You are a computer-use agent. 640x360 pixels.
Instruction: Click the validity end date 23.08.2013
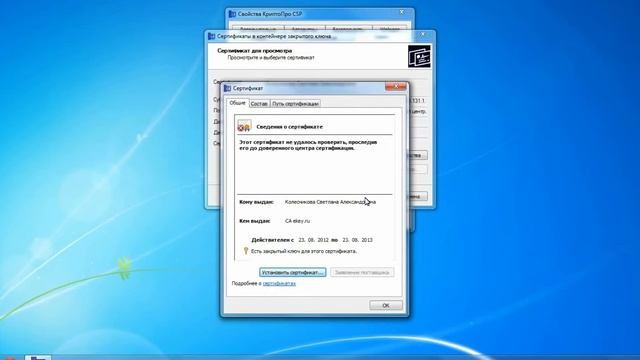pyautogui.click(x=357, y=240)
